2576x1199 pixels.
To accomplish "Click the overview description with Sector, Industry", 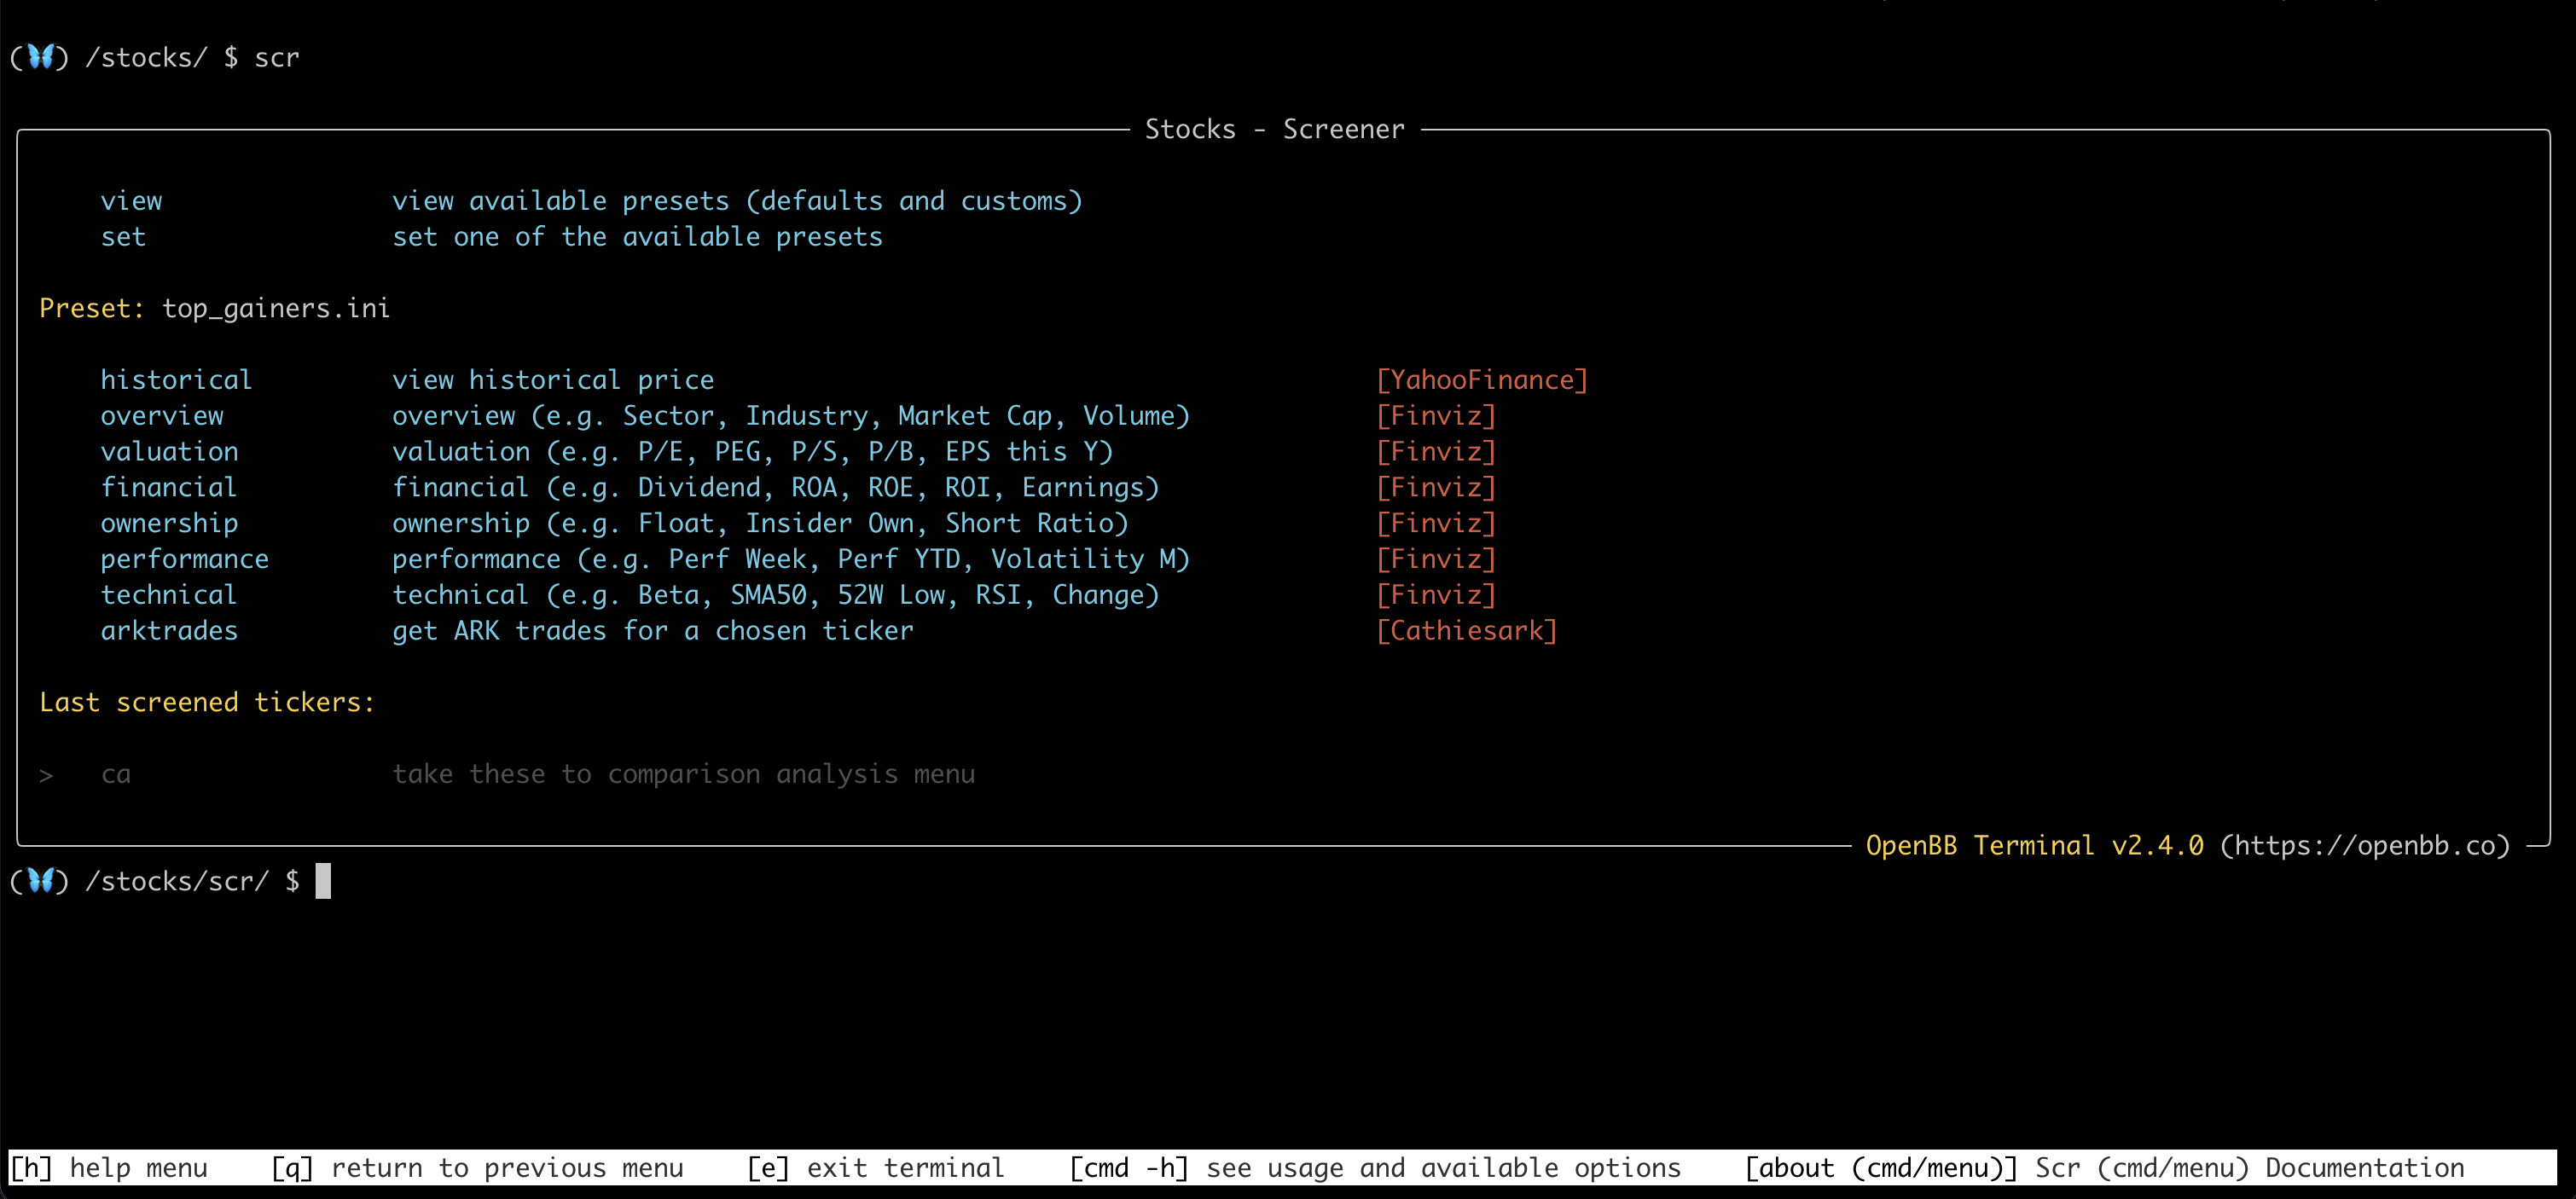I will (791, 416).
